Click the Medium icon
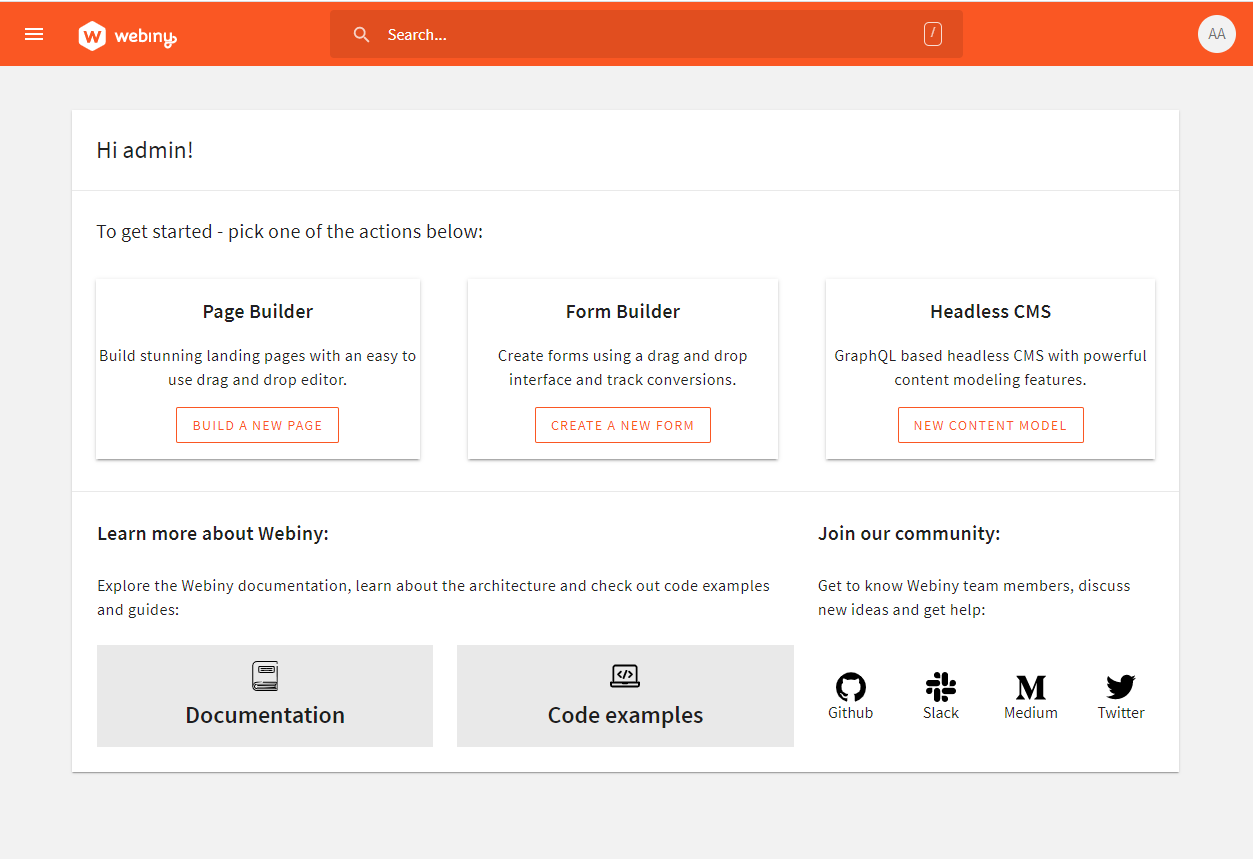 tap(1030, 687)
